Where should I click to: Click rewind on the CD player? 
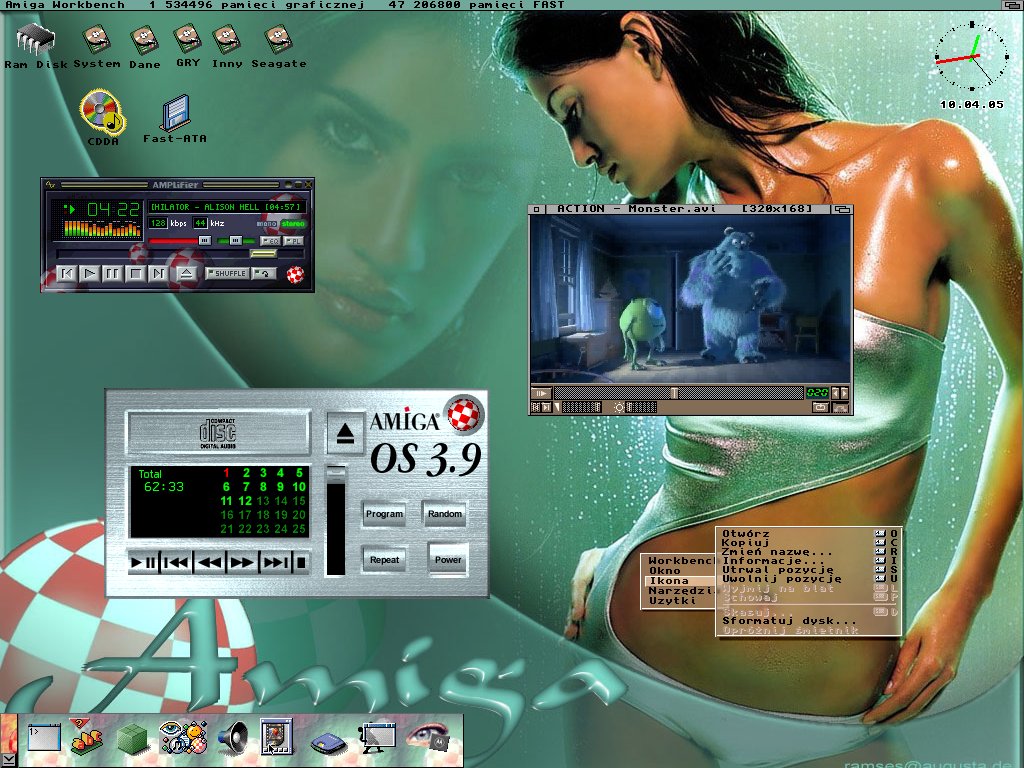click(x=209, y=562)
